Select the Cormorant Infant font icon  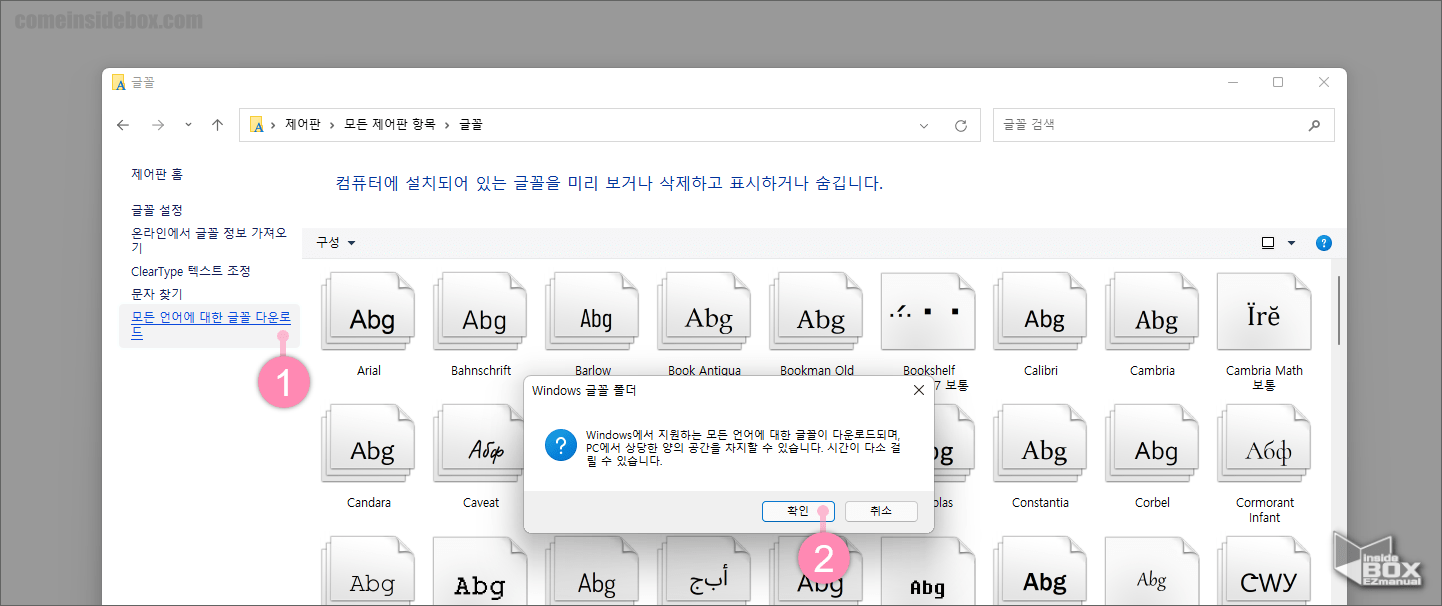[x=1264, y=444]
